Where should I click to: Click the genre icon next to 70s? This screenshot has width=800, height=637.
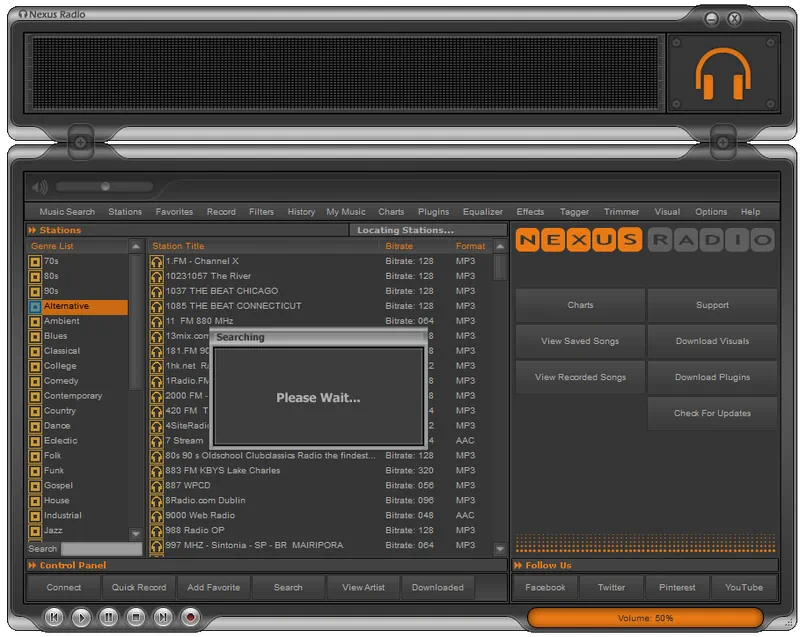[35, 262]
